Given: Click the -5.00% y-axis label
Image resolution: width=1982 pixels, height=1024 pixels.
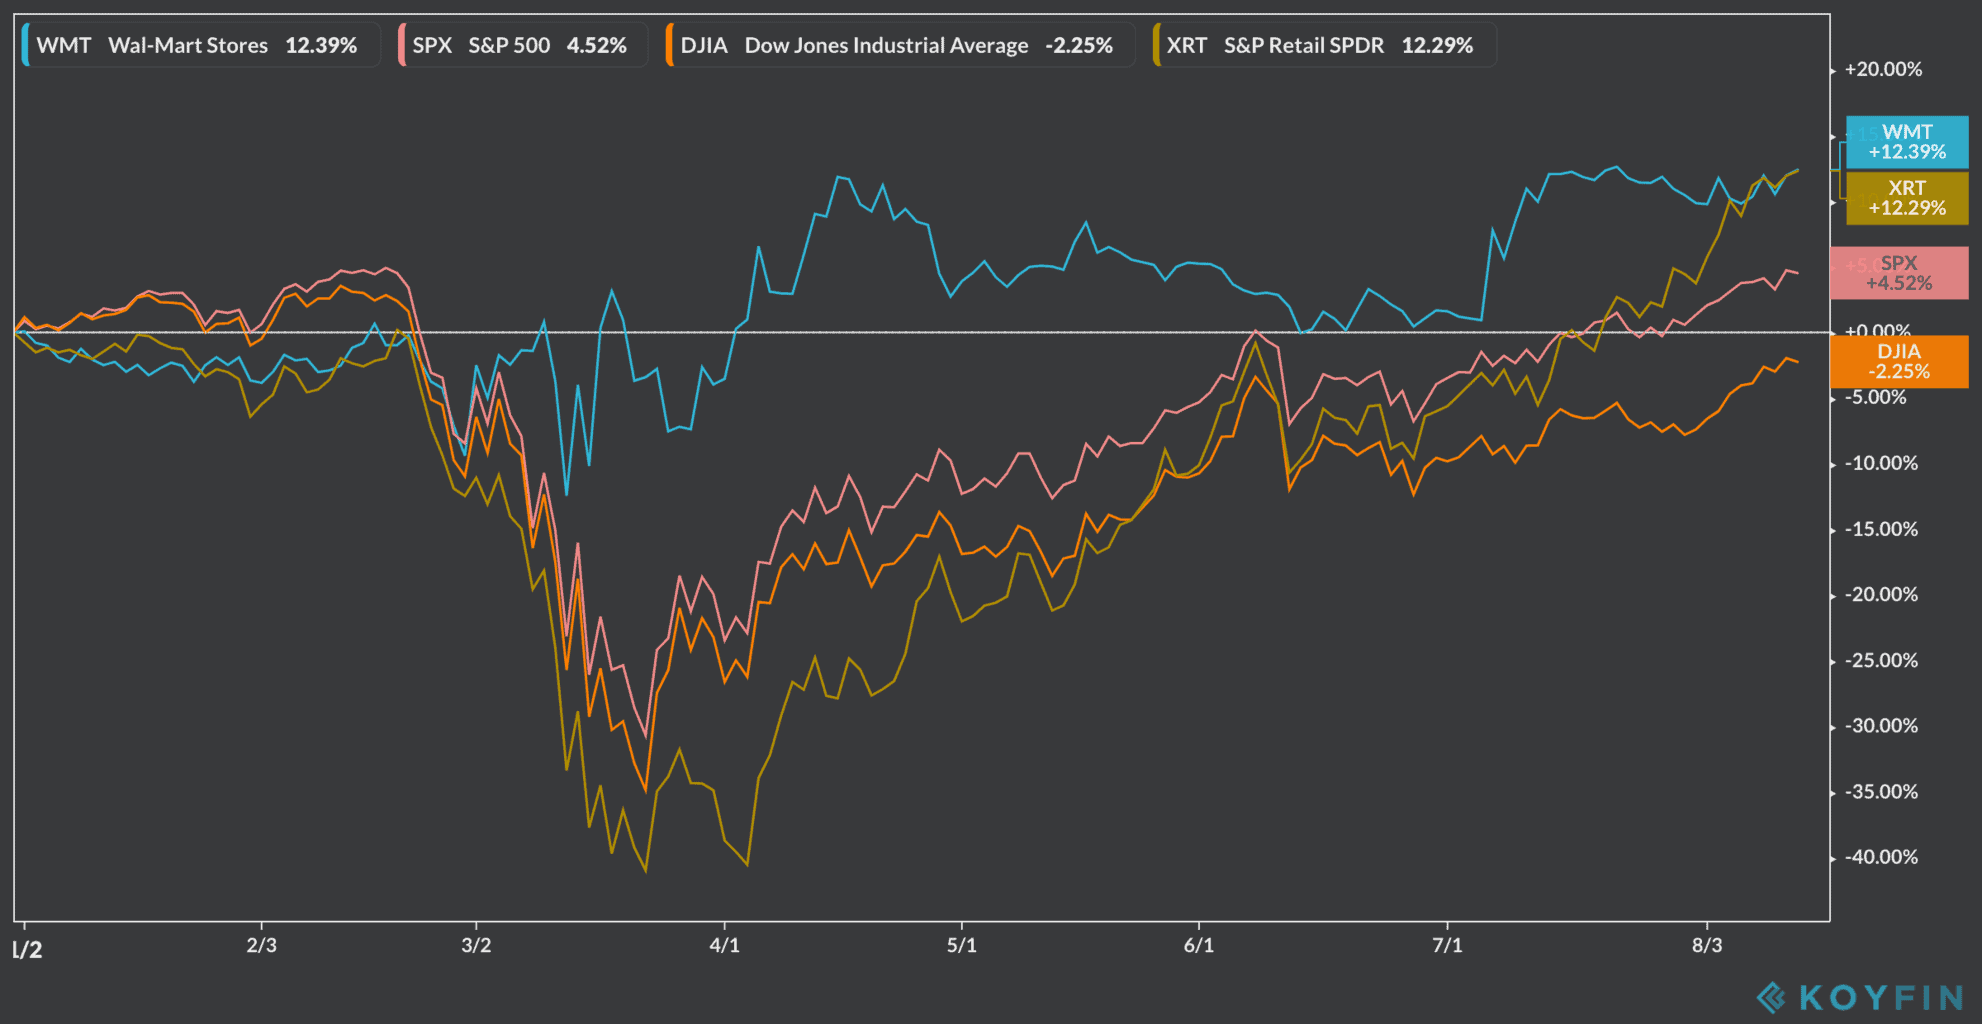Looking at the screenshot, I should pos(1876,397).
